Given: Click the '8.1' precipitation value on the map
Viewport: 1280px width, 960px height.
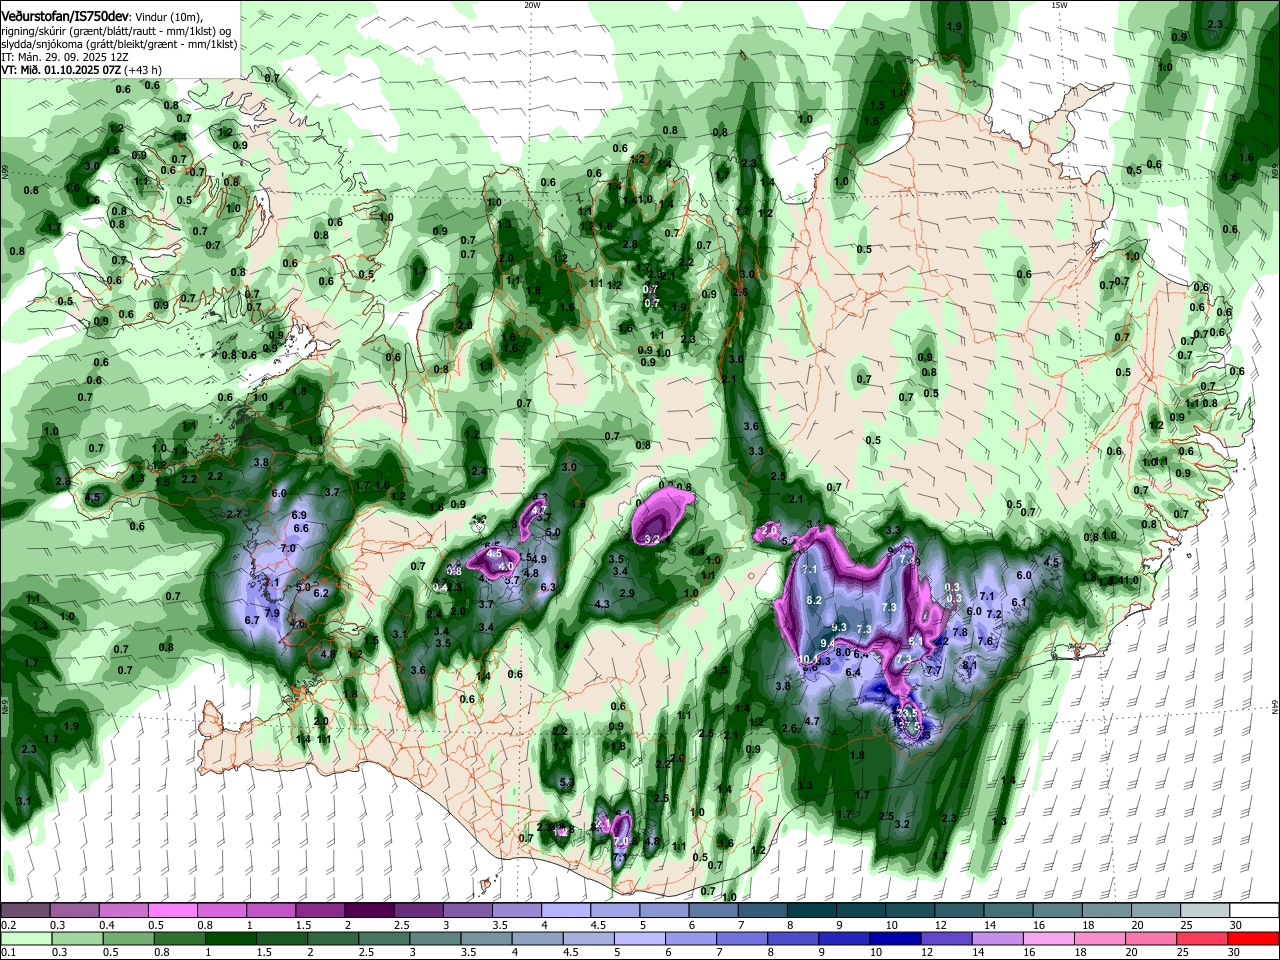Looking at the screenshot, I should point(969,665).
